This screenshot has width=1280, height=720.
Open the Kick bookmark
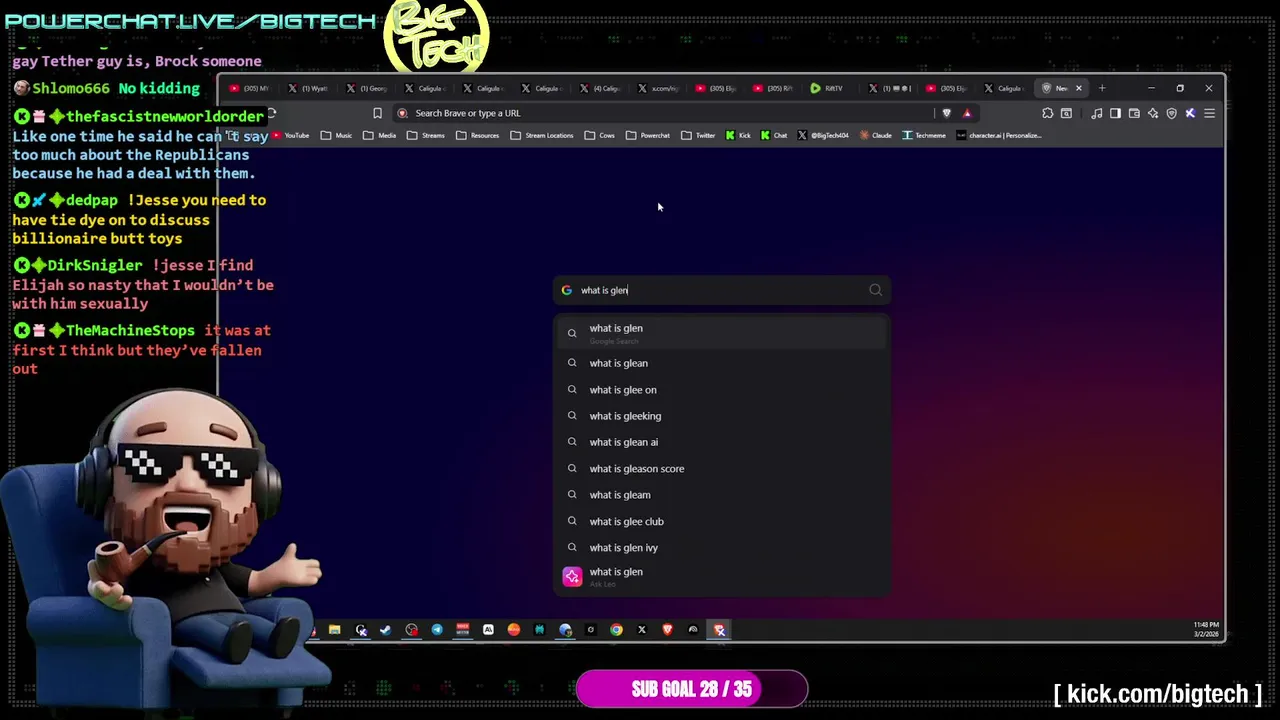[x=738, y=135]
